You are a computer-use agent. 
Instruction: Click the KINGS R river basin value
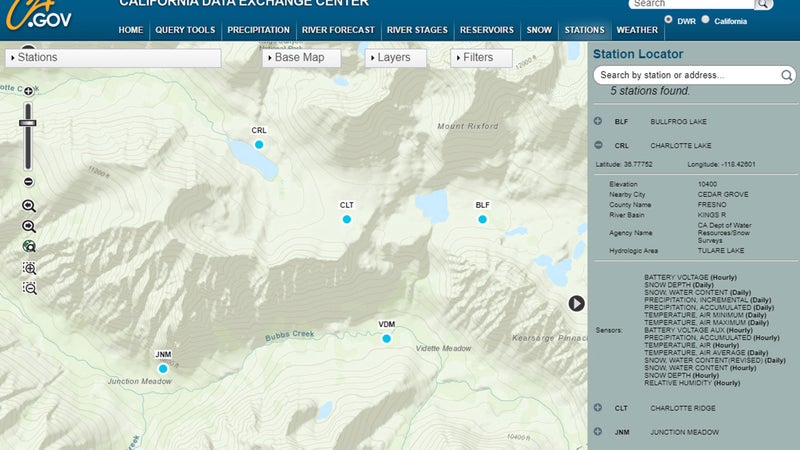tap(711, 215)
